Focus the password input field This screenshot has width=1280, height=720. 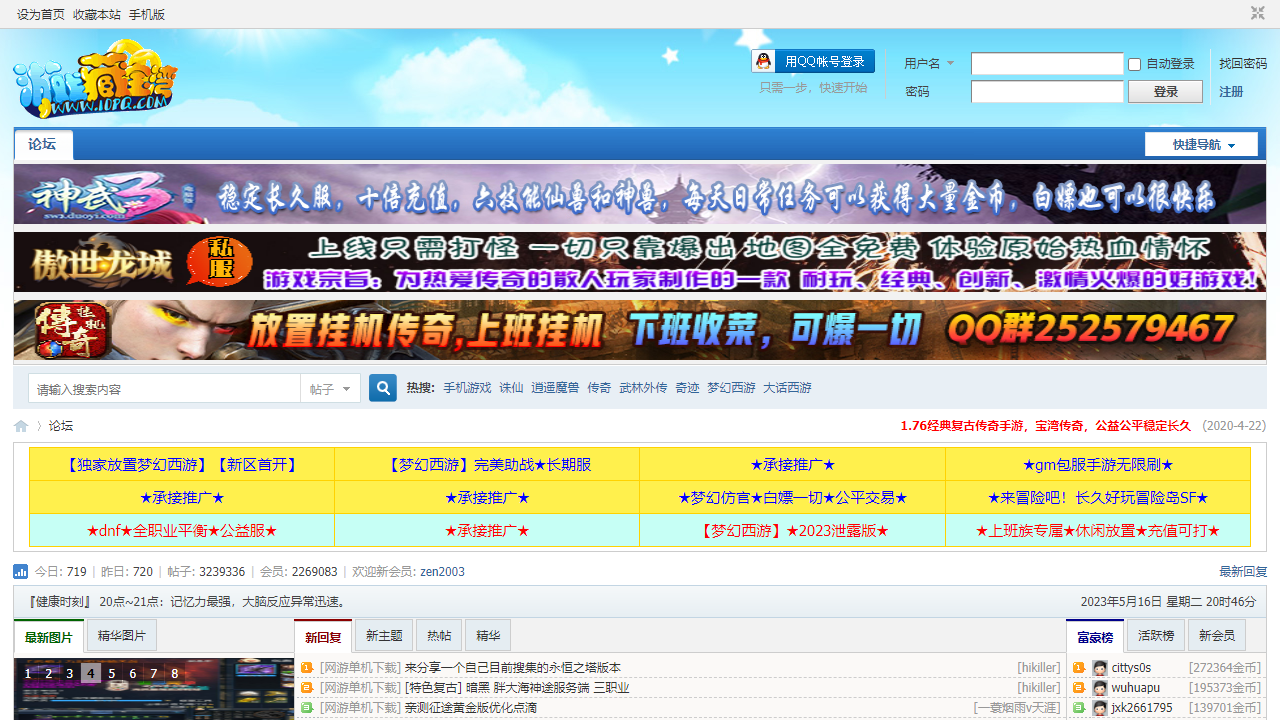click(1047, 92)
